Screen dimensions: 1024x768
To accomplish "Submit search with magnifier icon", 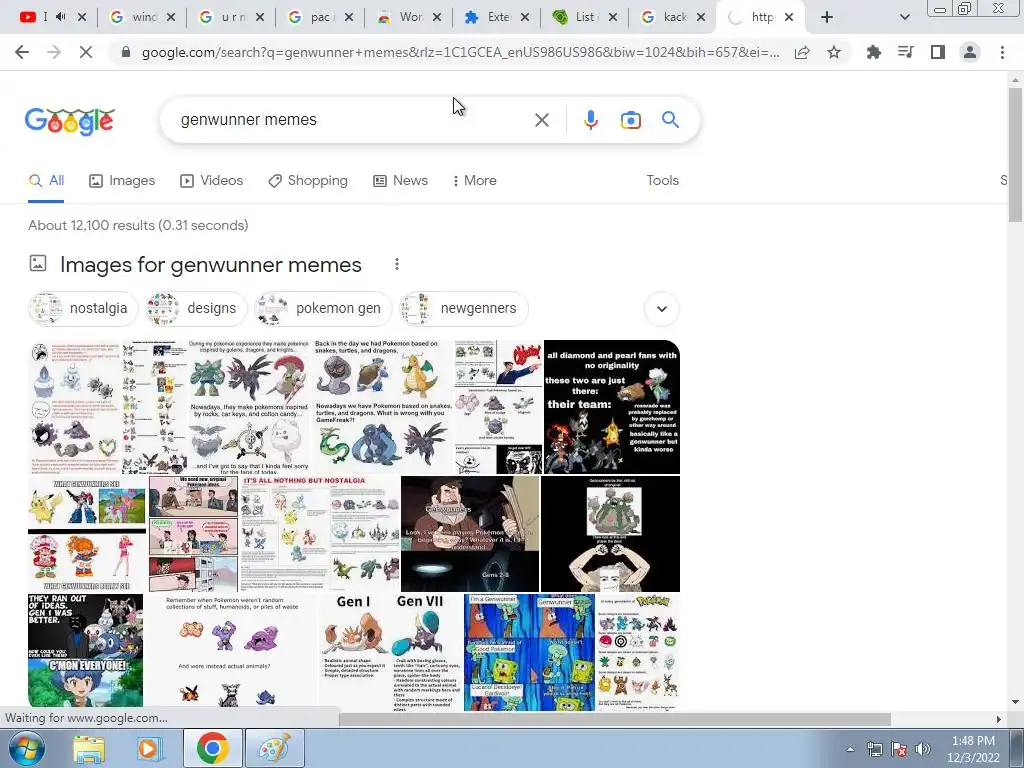I will point(670,120).
